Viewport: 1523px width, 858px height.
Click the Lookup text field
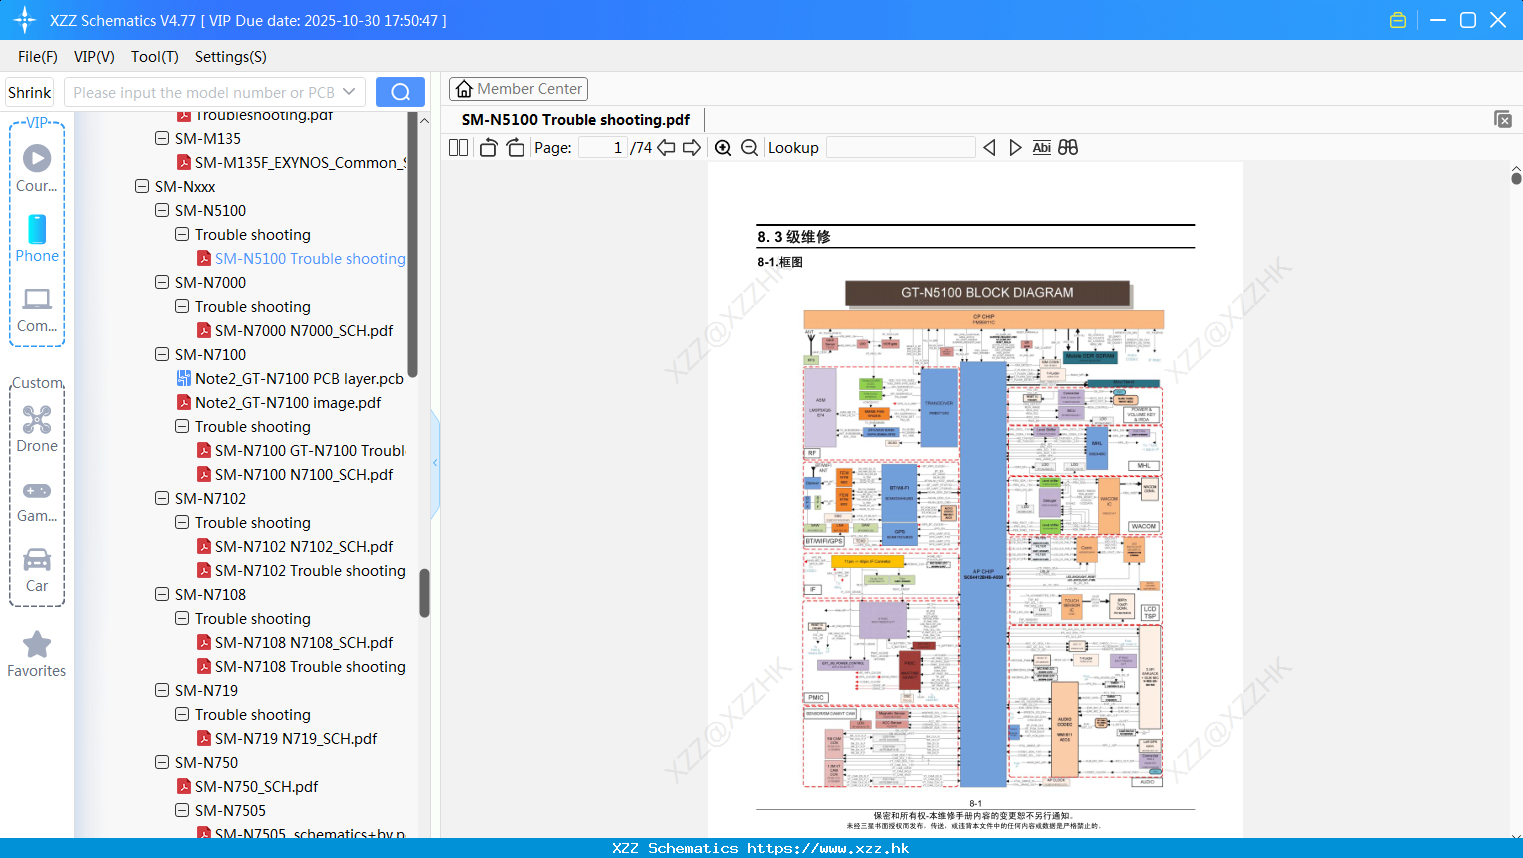click(x=901, y=148)
